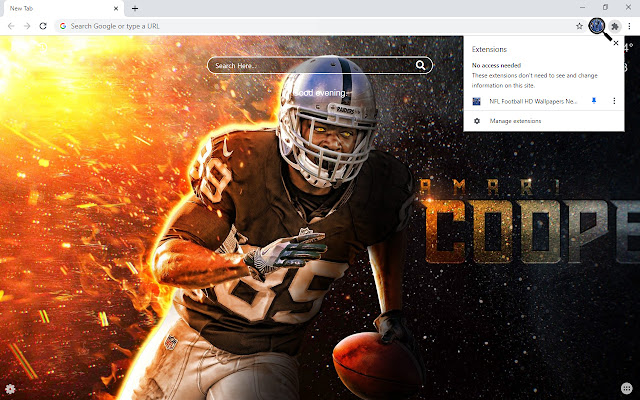This screenshot has width=640, height=400.
Task: Unpin NFL Football HD Wallpapers extension
Action: (594, 101)
